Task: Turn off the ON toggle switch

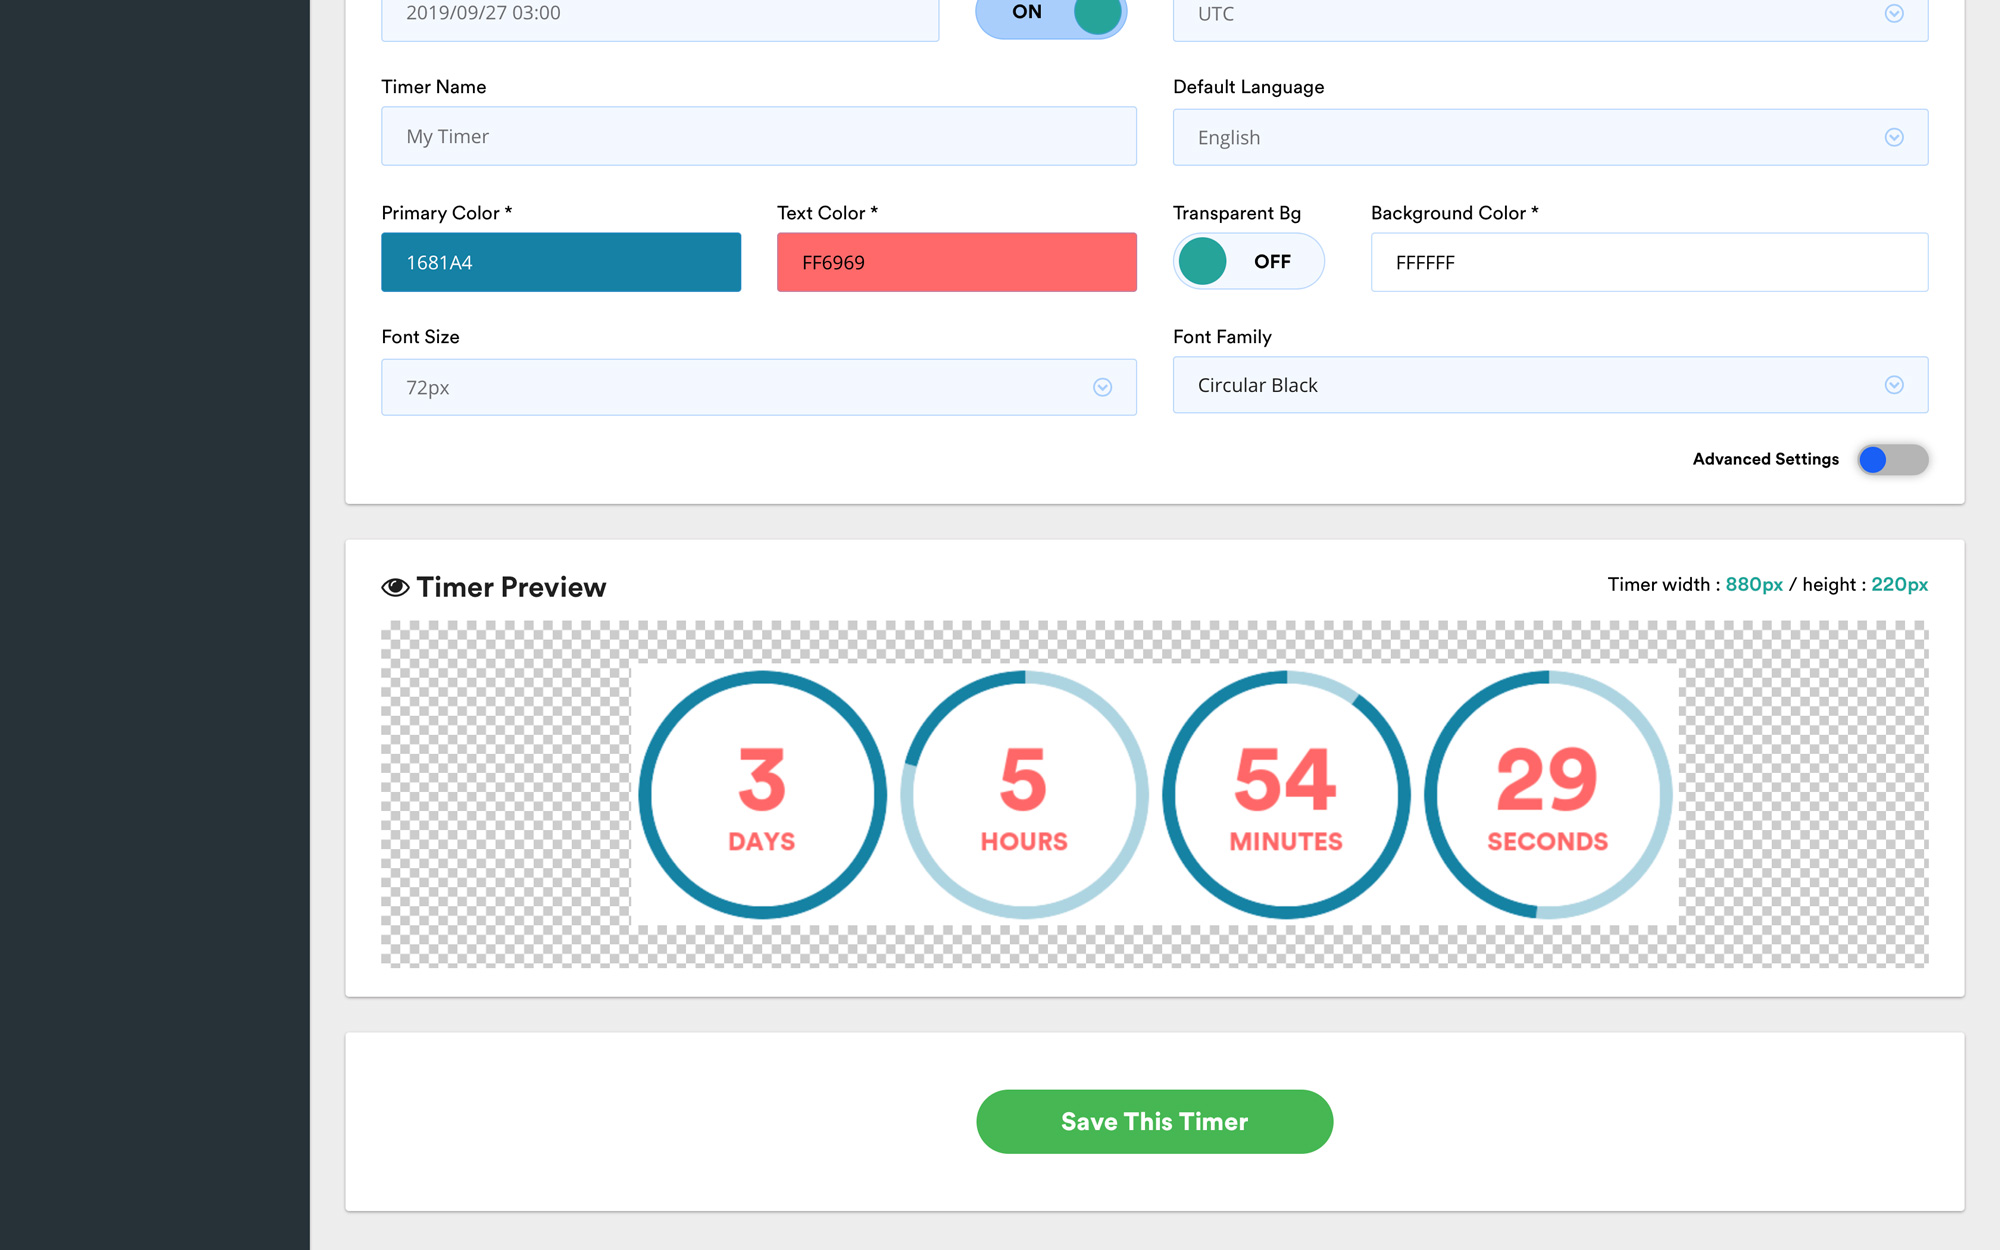Action: coord(1051,14)
